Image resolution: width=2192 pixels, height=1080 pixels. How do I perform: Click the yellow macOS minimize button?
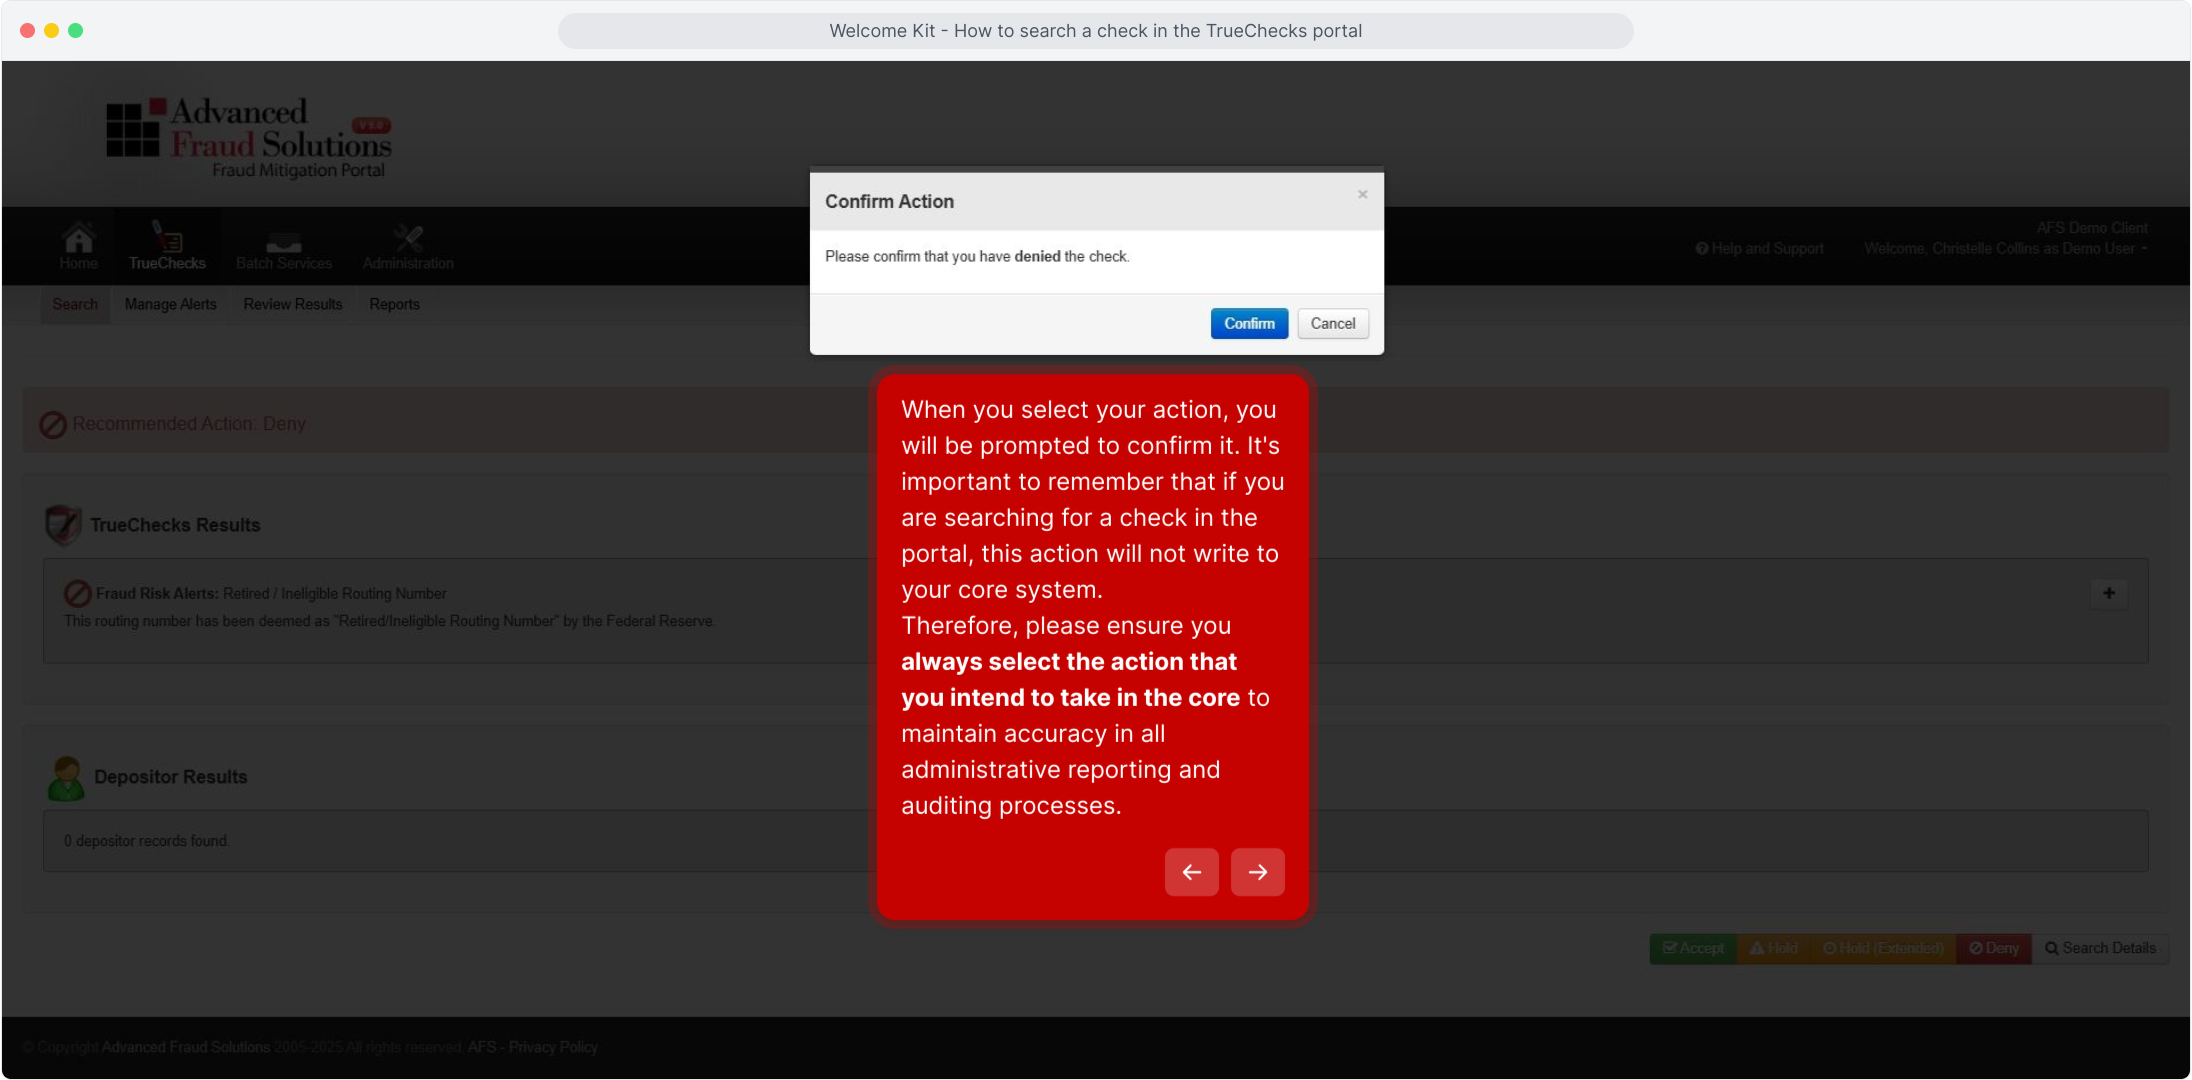(x=51, y=30)
